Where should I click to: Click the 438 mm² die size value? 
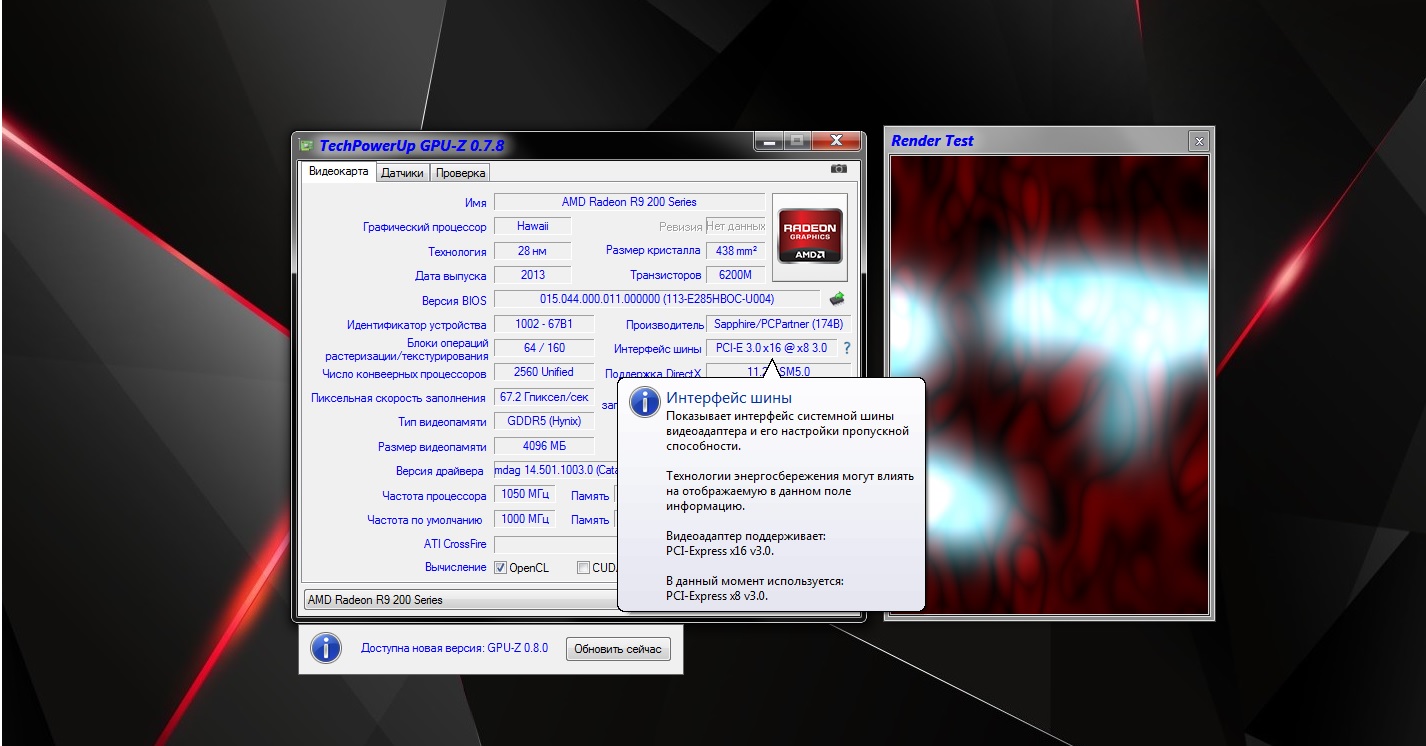(735, 251)
